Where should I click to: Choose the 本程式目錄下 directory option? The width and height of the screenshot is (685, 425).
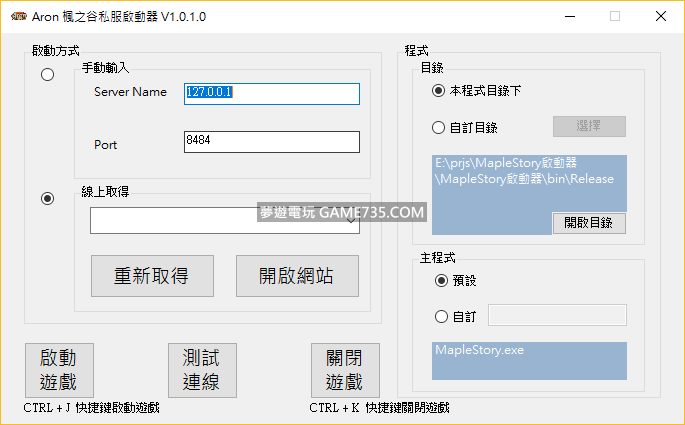point(439,91)
